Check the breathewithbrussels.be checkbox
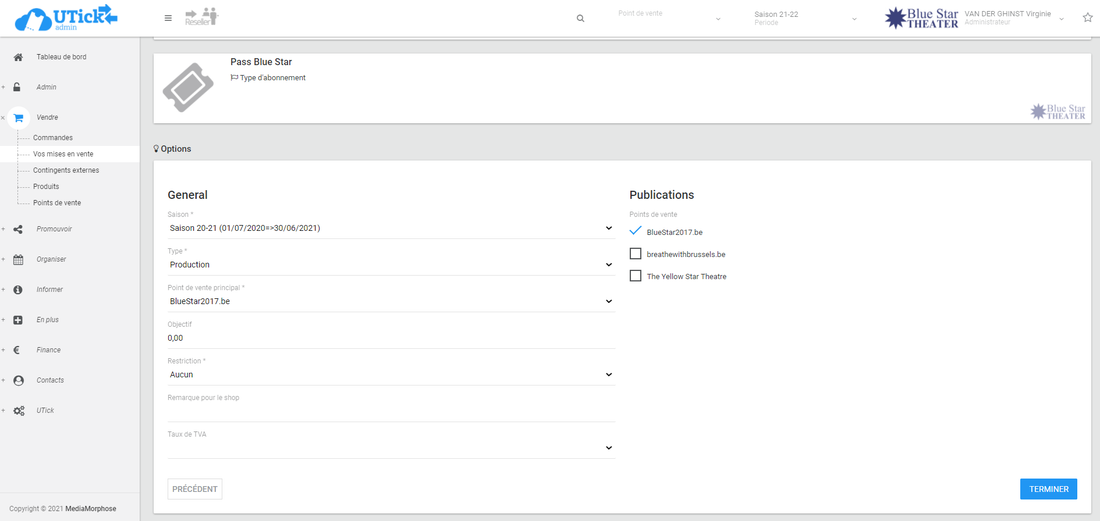1100x521 pixels. point(635,254)
